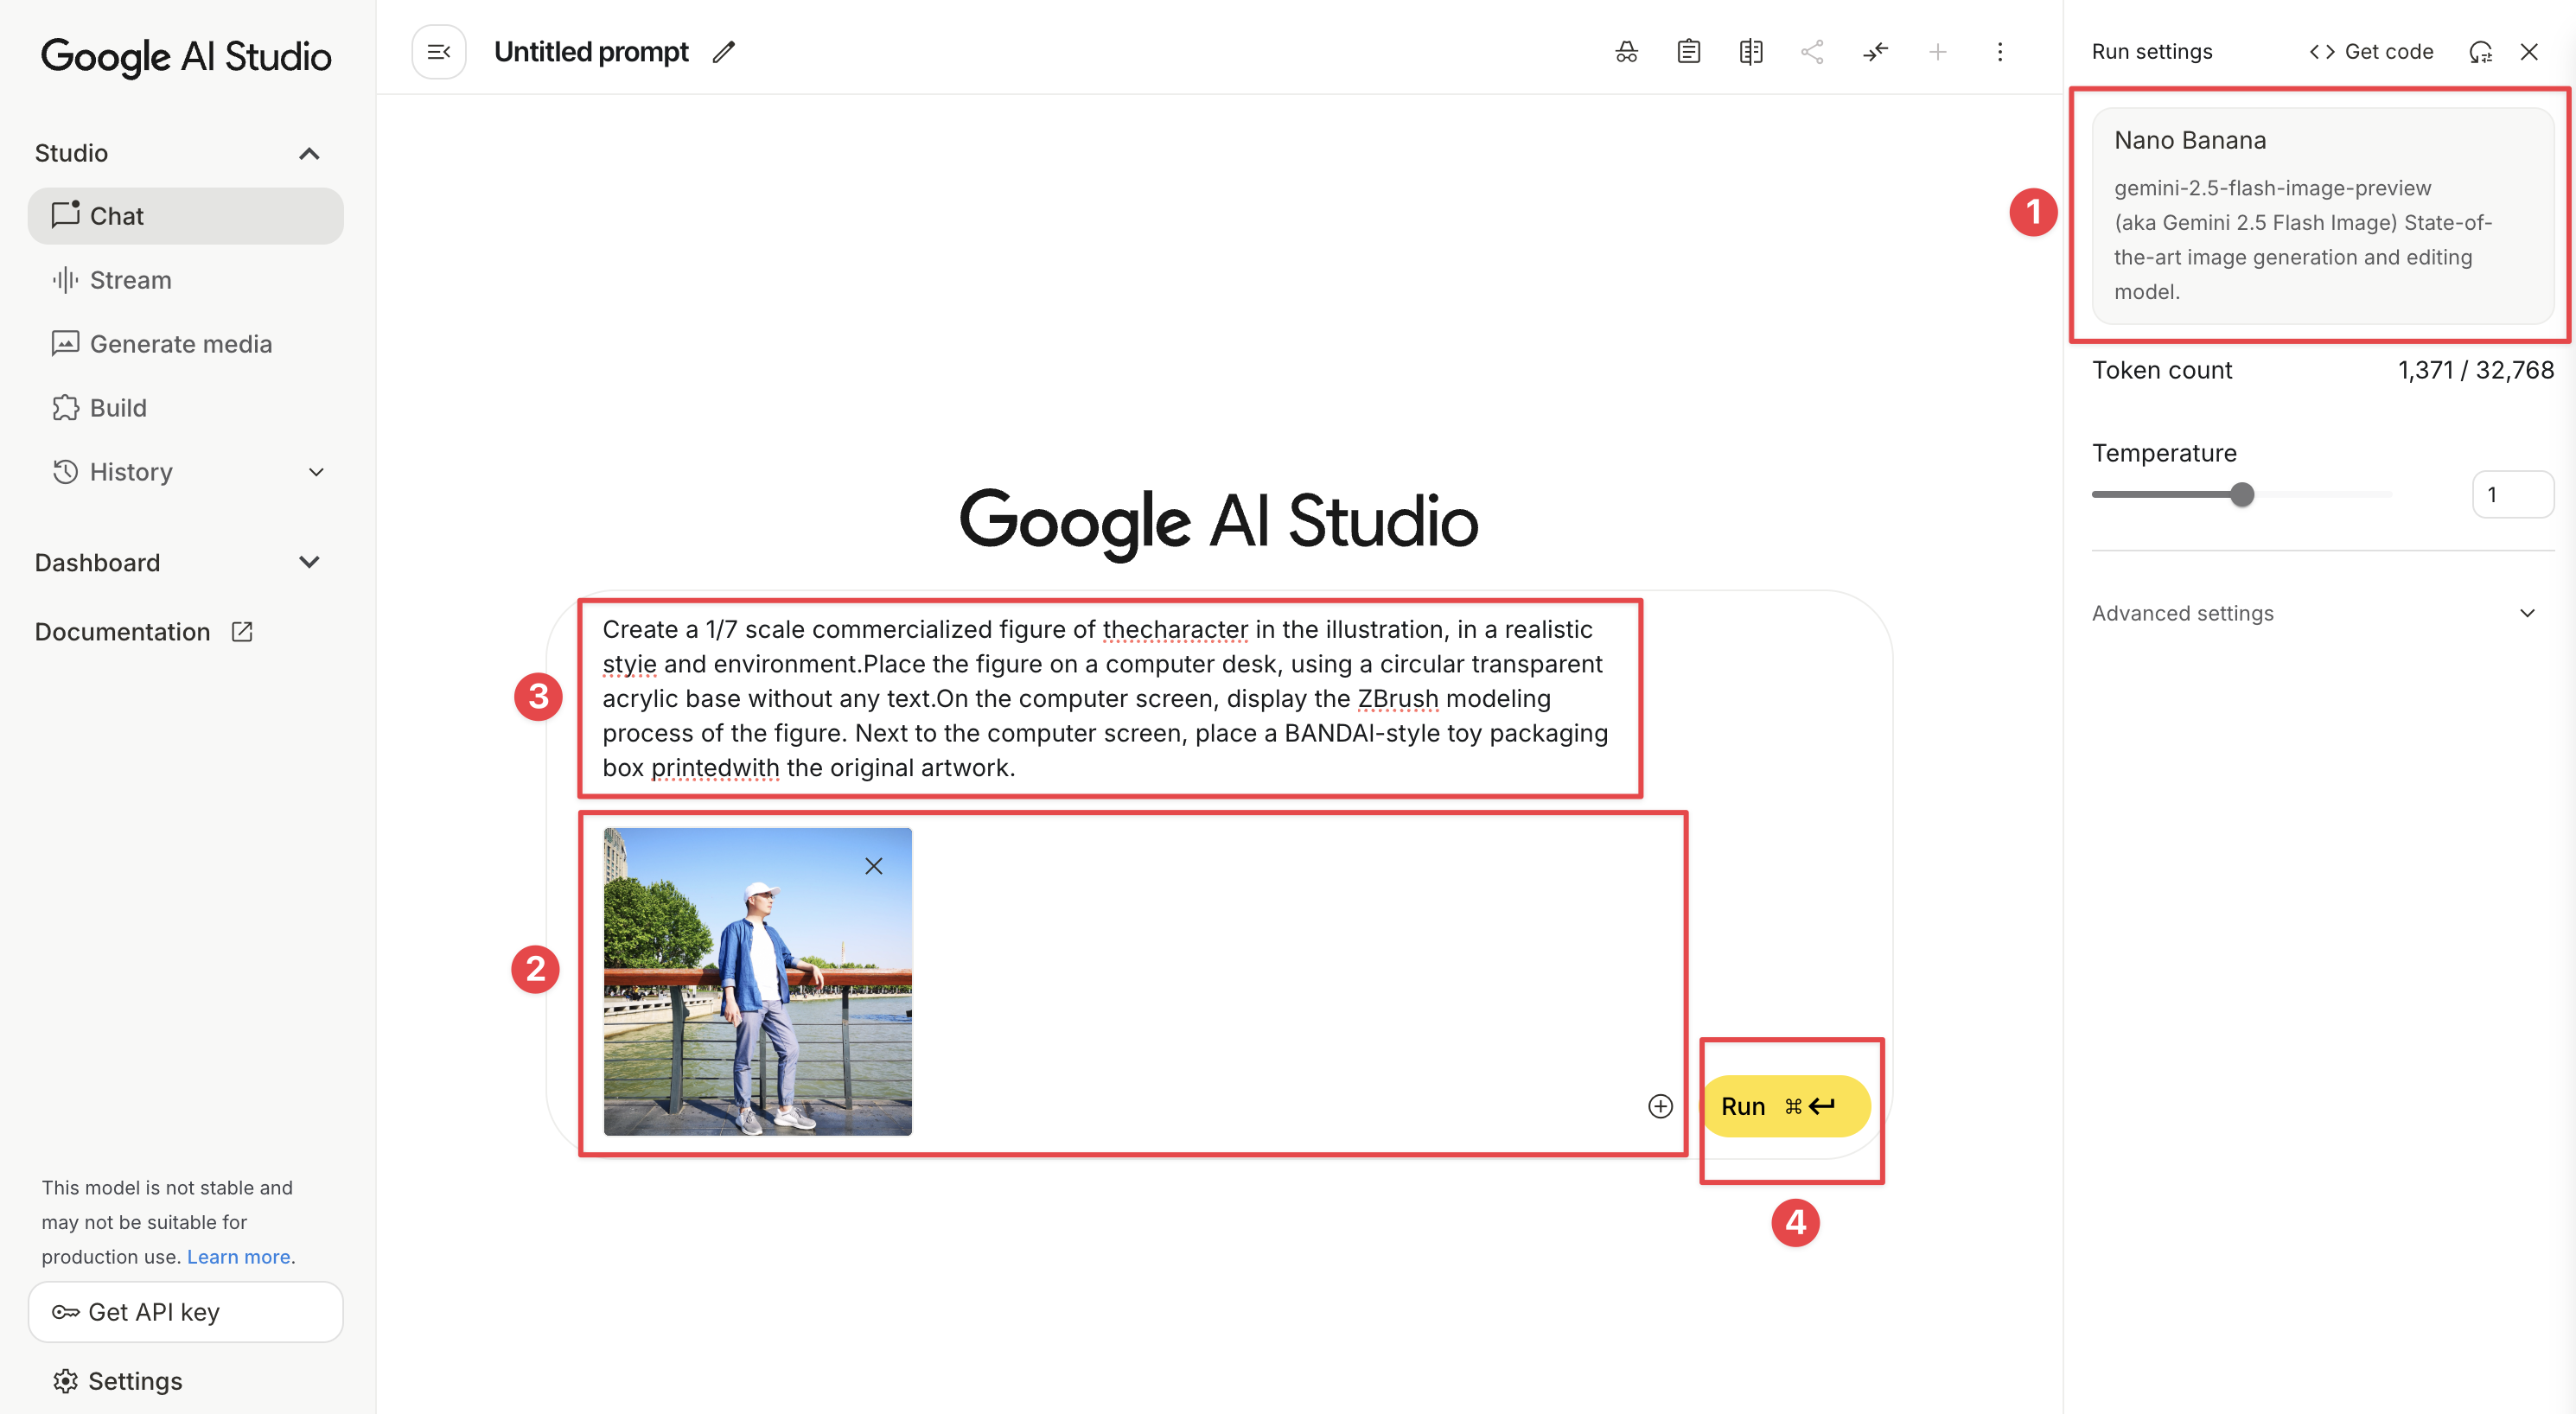Open system instructions clipboard icon

pos(1688,52)
